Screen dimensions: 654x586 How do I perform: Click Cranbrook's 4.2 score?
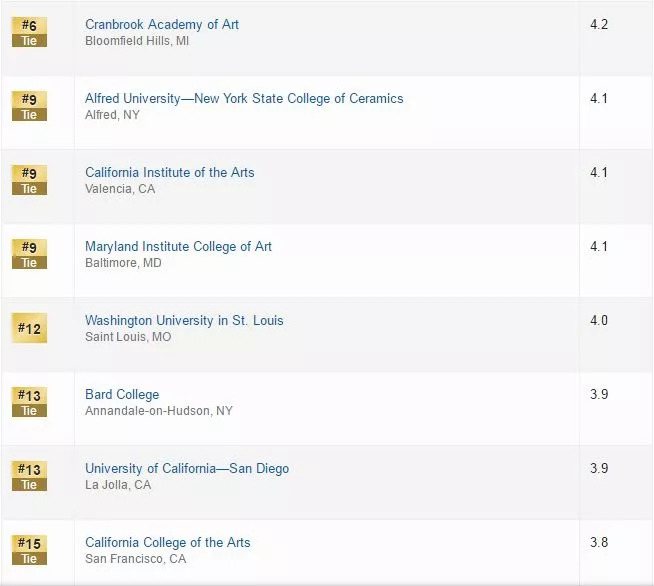pos(599,25)
